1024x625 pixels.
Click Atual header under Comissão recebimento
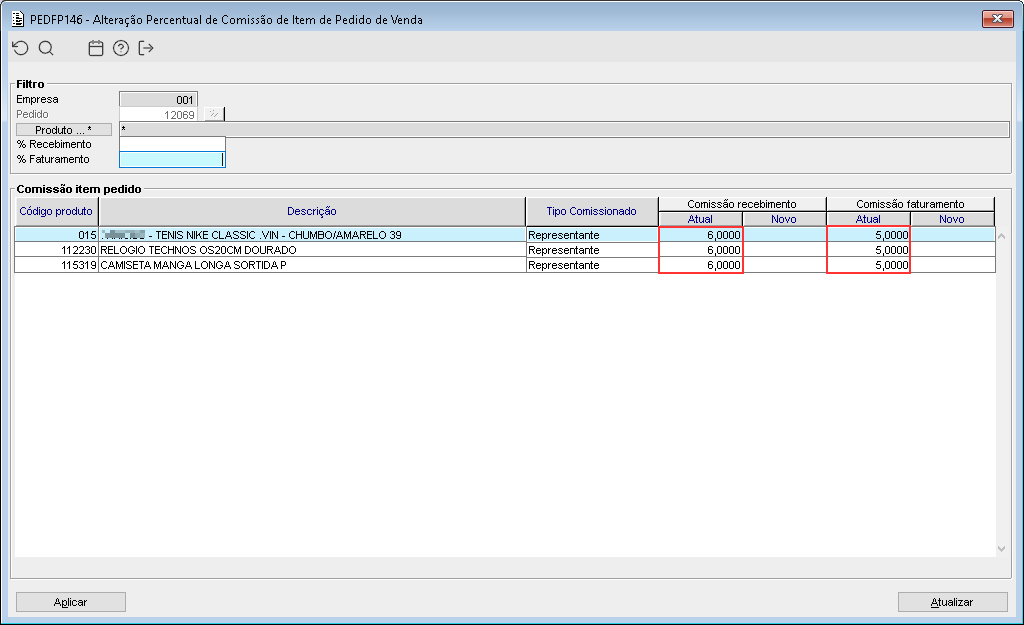[700, 219]
